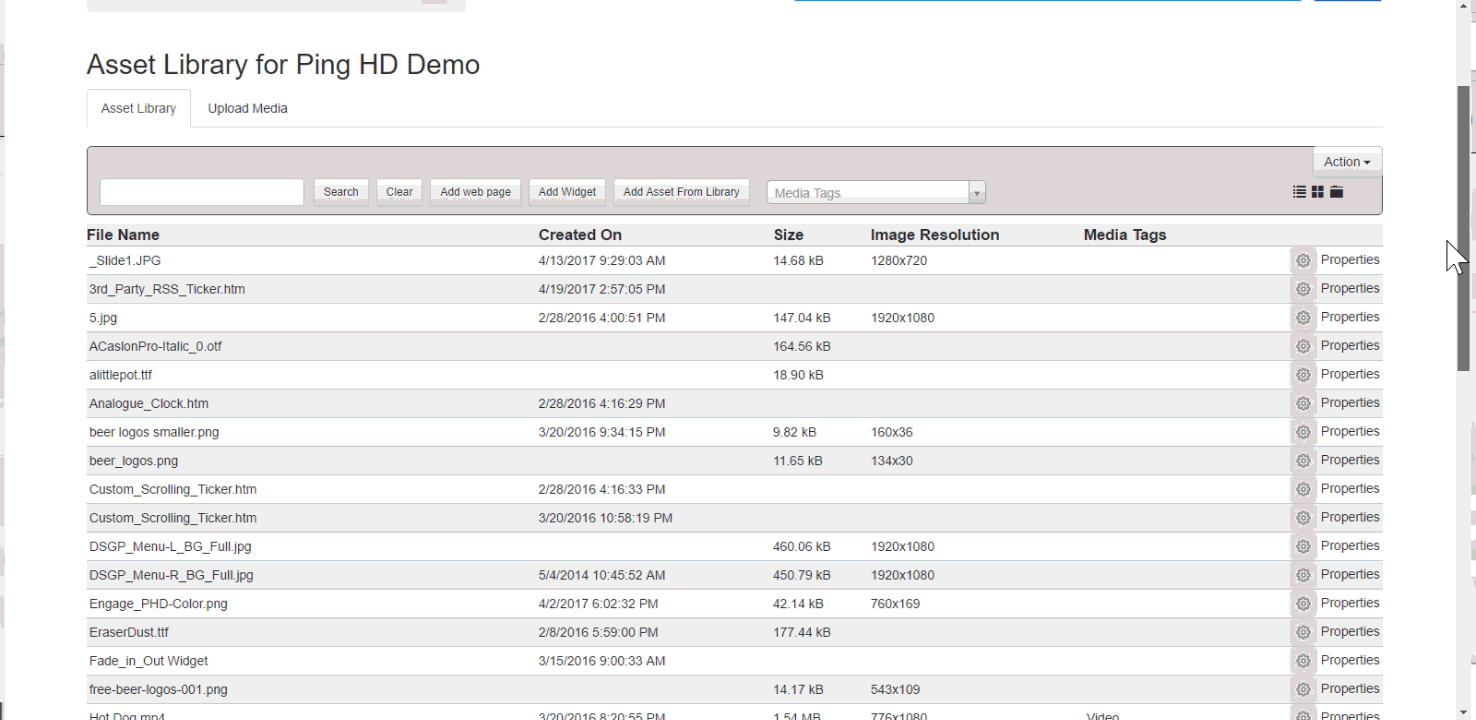Switch to list view icon
This screenshot has height=720, width=1476.
click(x=1299, y=192)
